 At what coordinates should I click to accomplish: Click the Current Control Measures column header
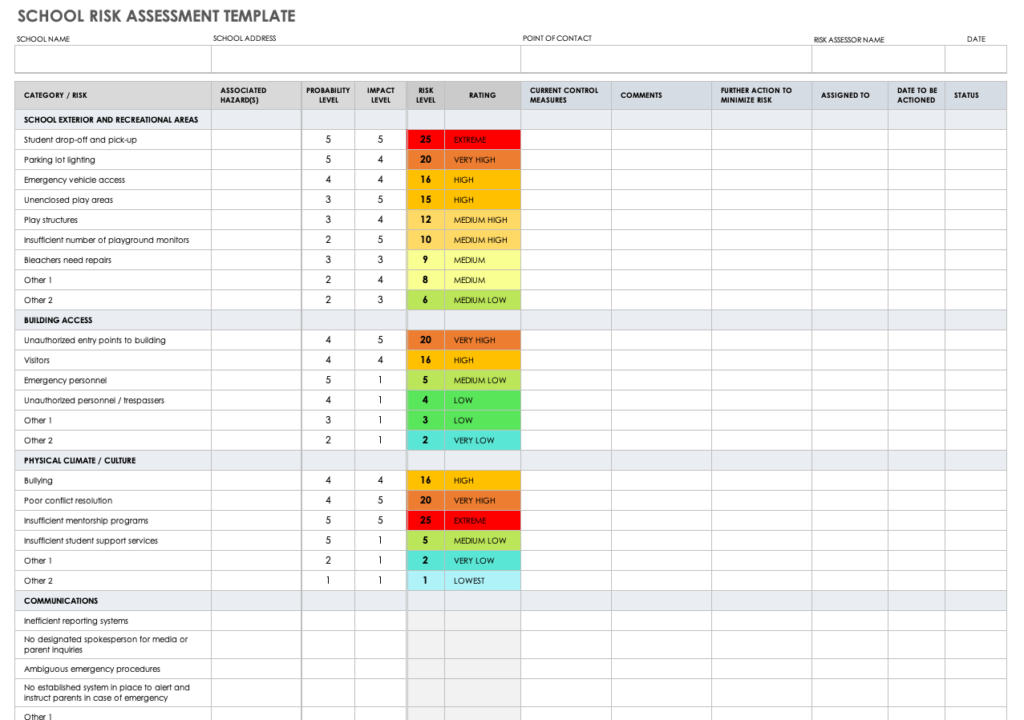565,96
